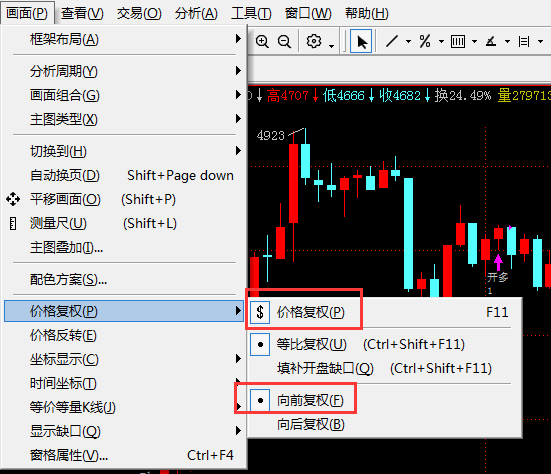Open the gear settings tool
Viewport: 551px width, 474px height.
pyautogui.click(x=313, y=41)
